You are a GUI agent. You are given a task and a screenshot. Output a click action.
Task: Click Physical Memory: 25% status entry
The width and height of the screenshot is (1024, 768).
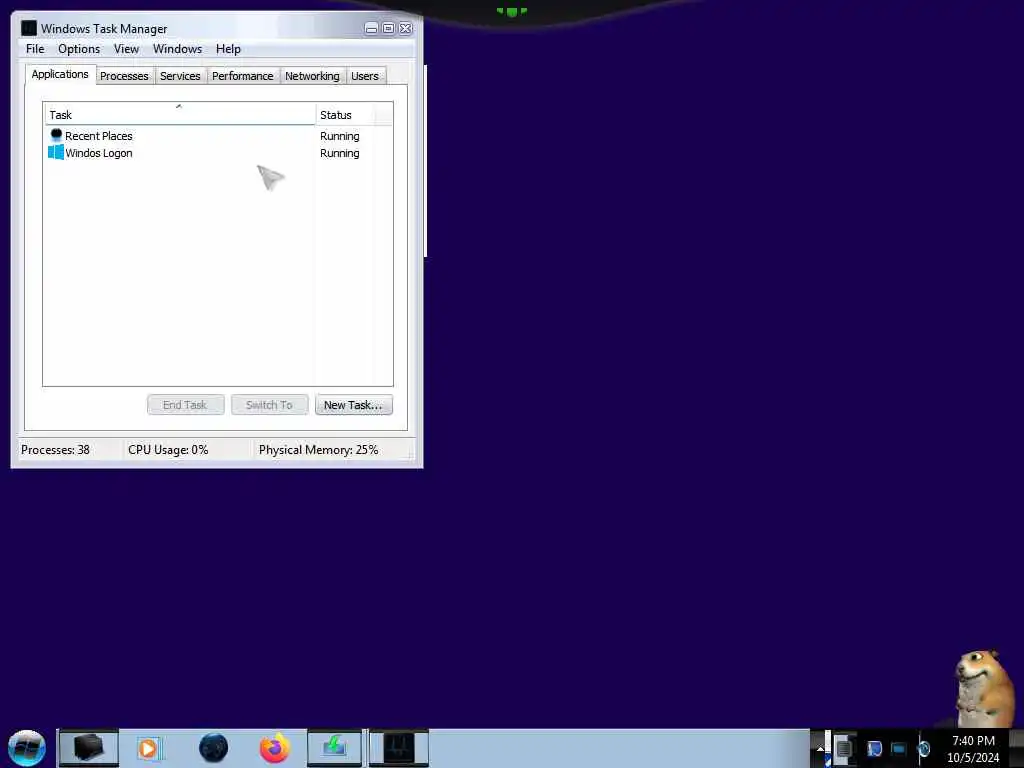(x=319, y=450)
